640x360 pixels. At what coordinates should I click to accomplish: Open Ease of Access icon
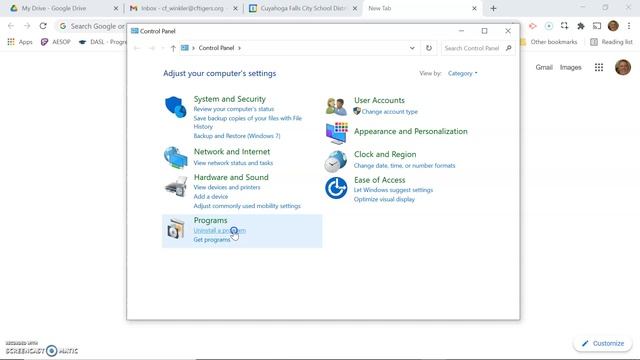coord(336,188)
